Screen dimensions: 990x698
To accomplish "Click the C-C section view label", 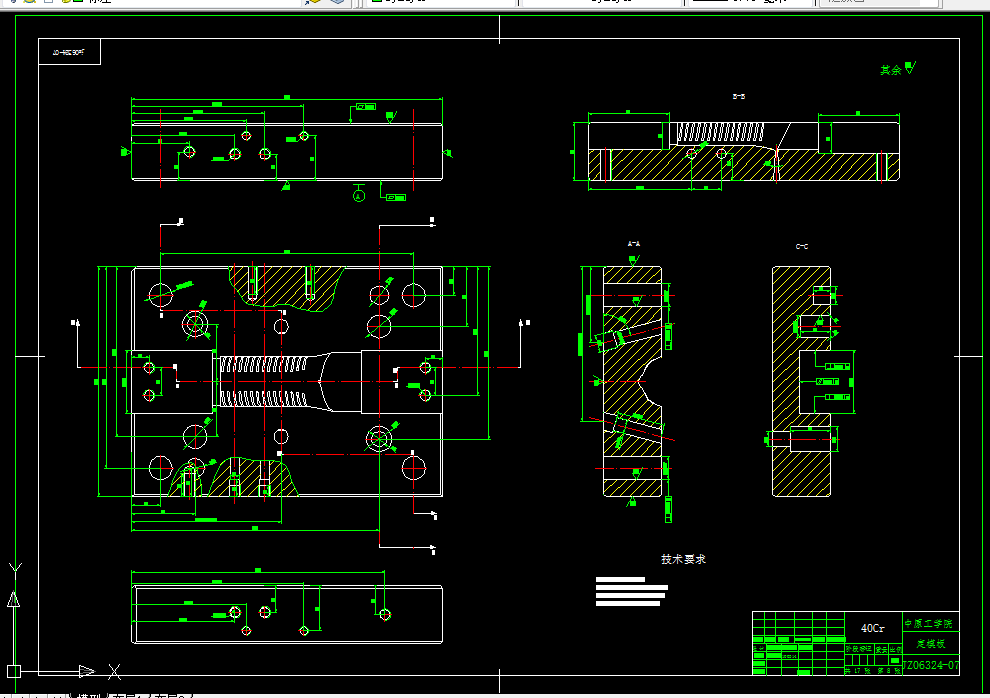I will click(802, 246).
